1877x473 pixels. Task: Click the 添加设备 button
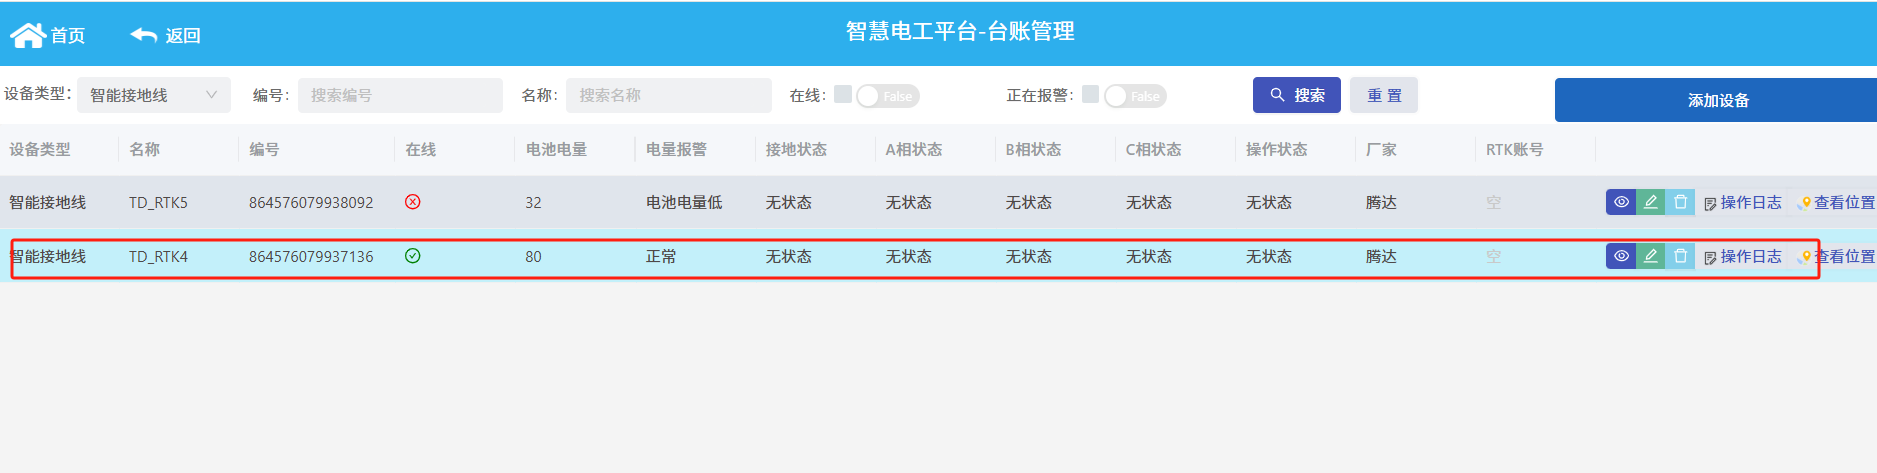click(x=1716, y=100)
